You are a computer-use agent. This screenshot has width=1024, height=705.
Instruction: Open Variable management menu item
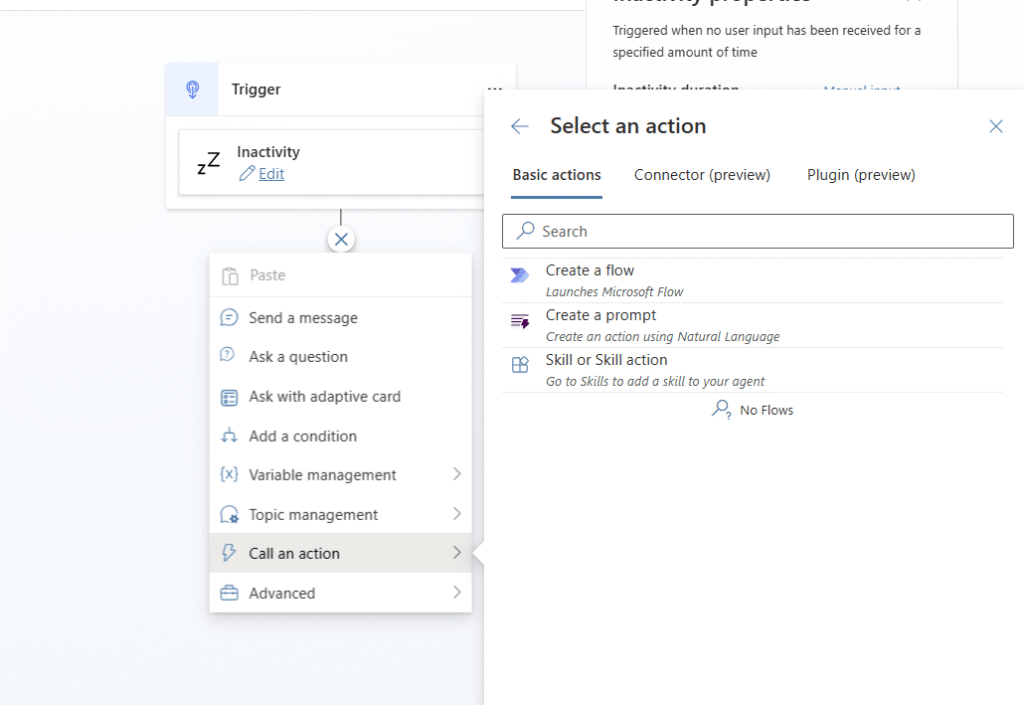[340, 475]
